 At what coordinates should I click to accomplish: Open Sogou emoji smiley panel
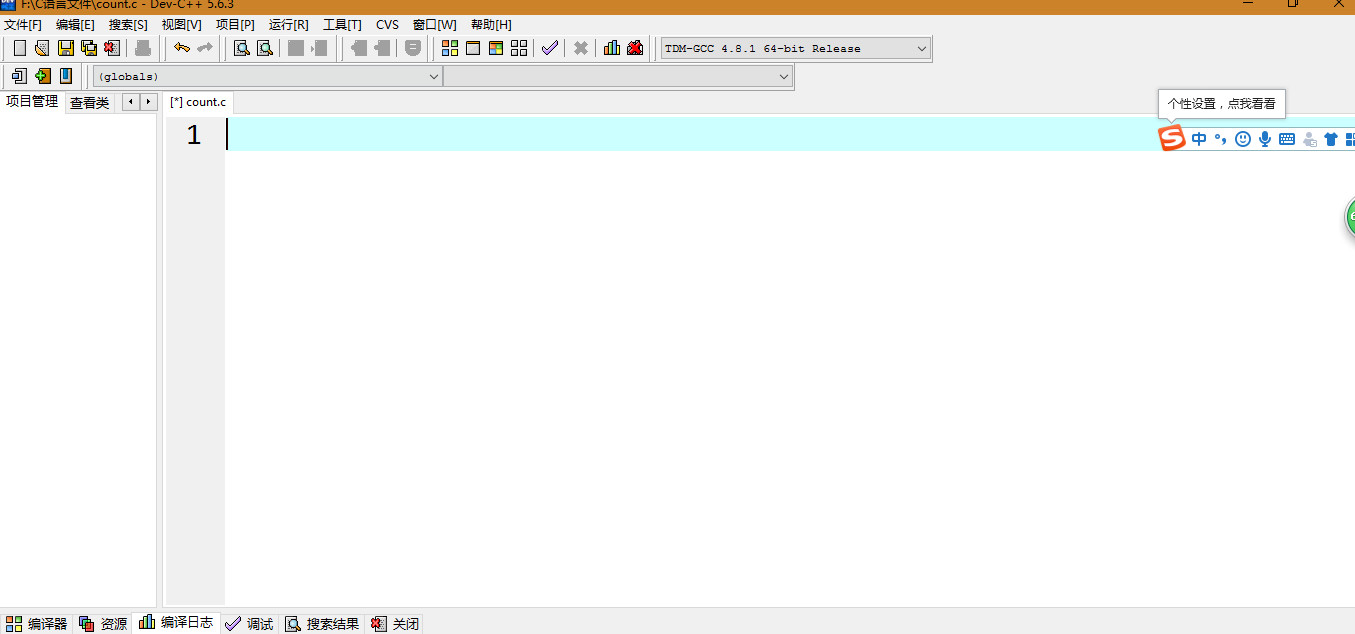pyautogui.click(x=1243, y=139)
